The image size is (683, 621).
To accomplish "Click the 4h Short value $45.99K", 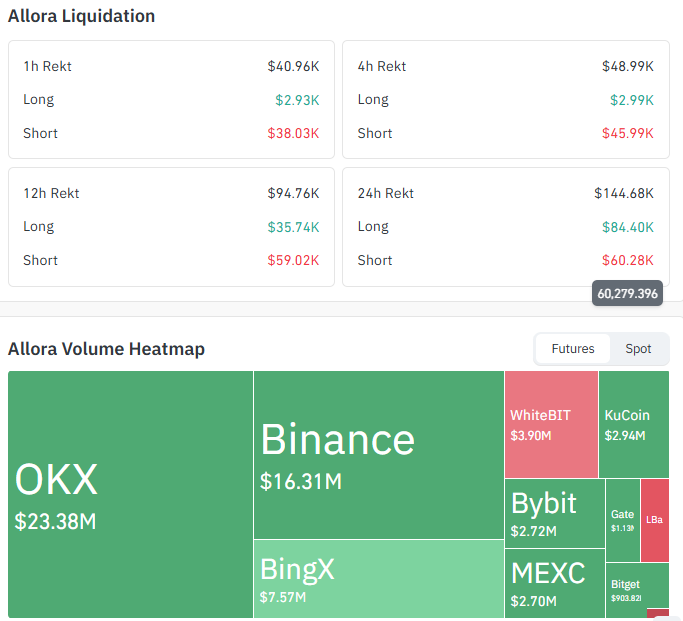I will point(628,133).
